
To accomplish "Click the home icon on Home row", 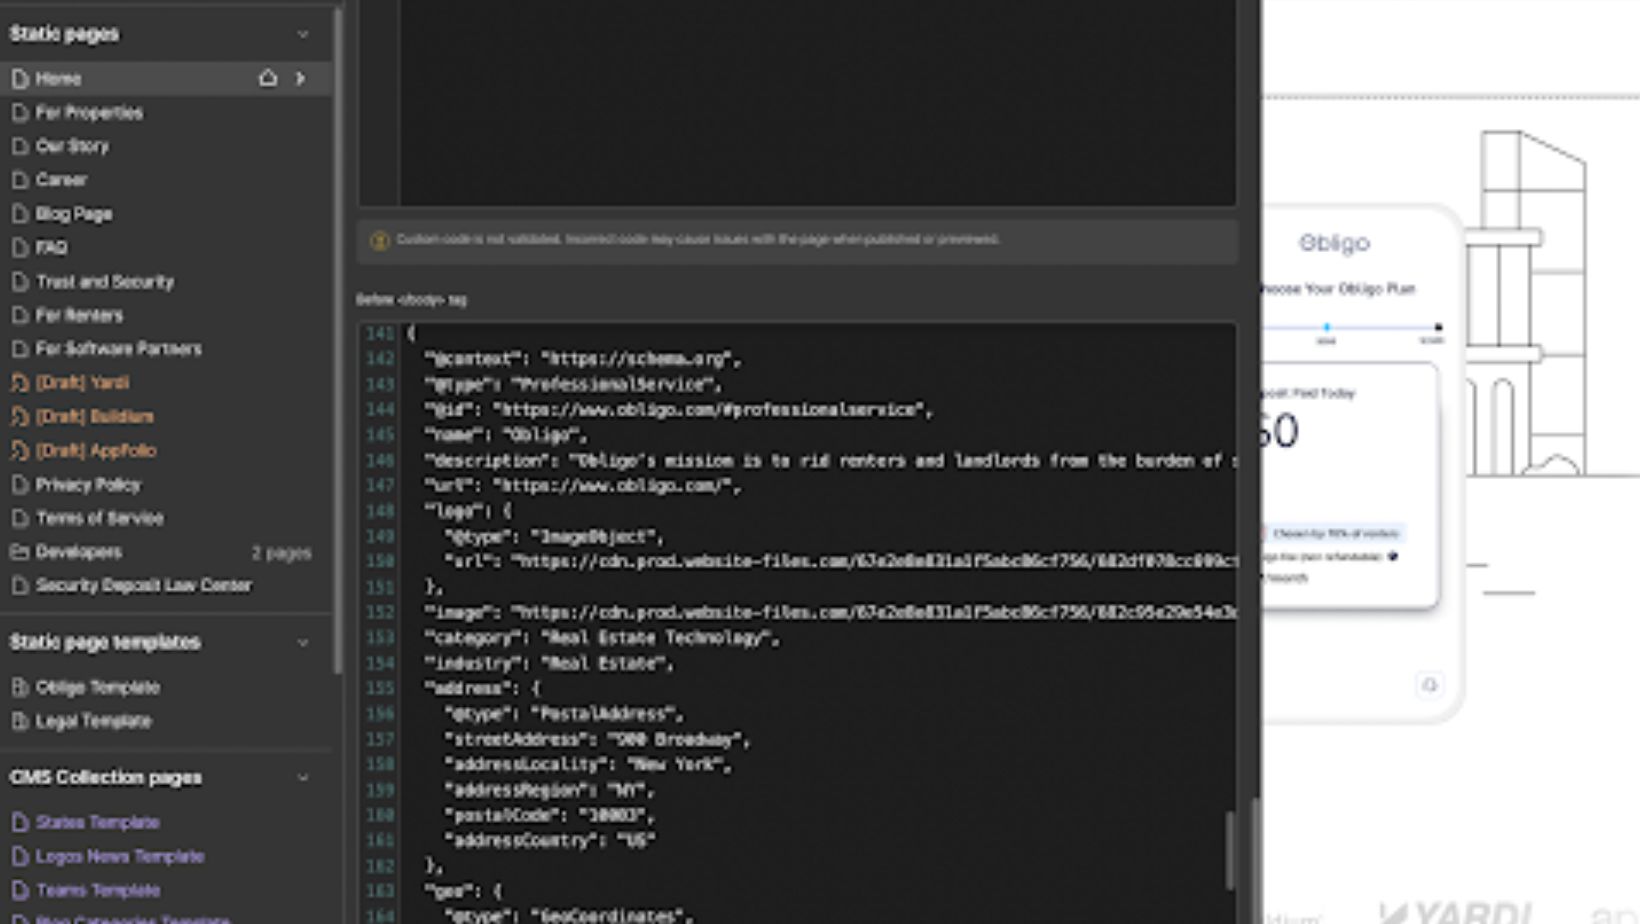I will point(268,78).
